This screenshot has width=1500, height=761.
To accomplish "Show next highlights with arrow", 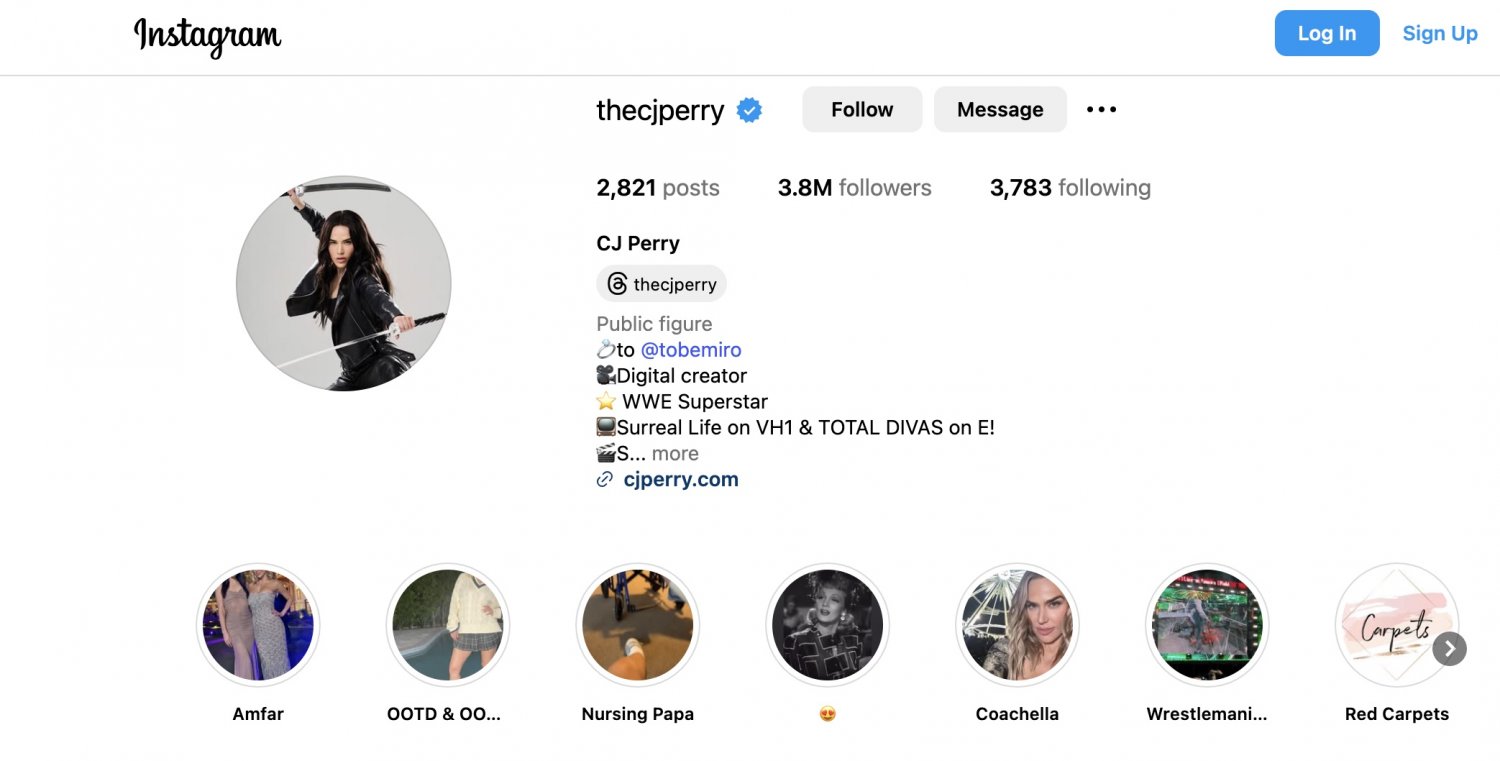I will click(1449, 649).
